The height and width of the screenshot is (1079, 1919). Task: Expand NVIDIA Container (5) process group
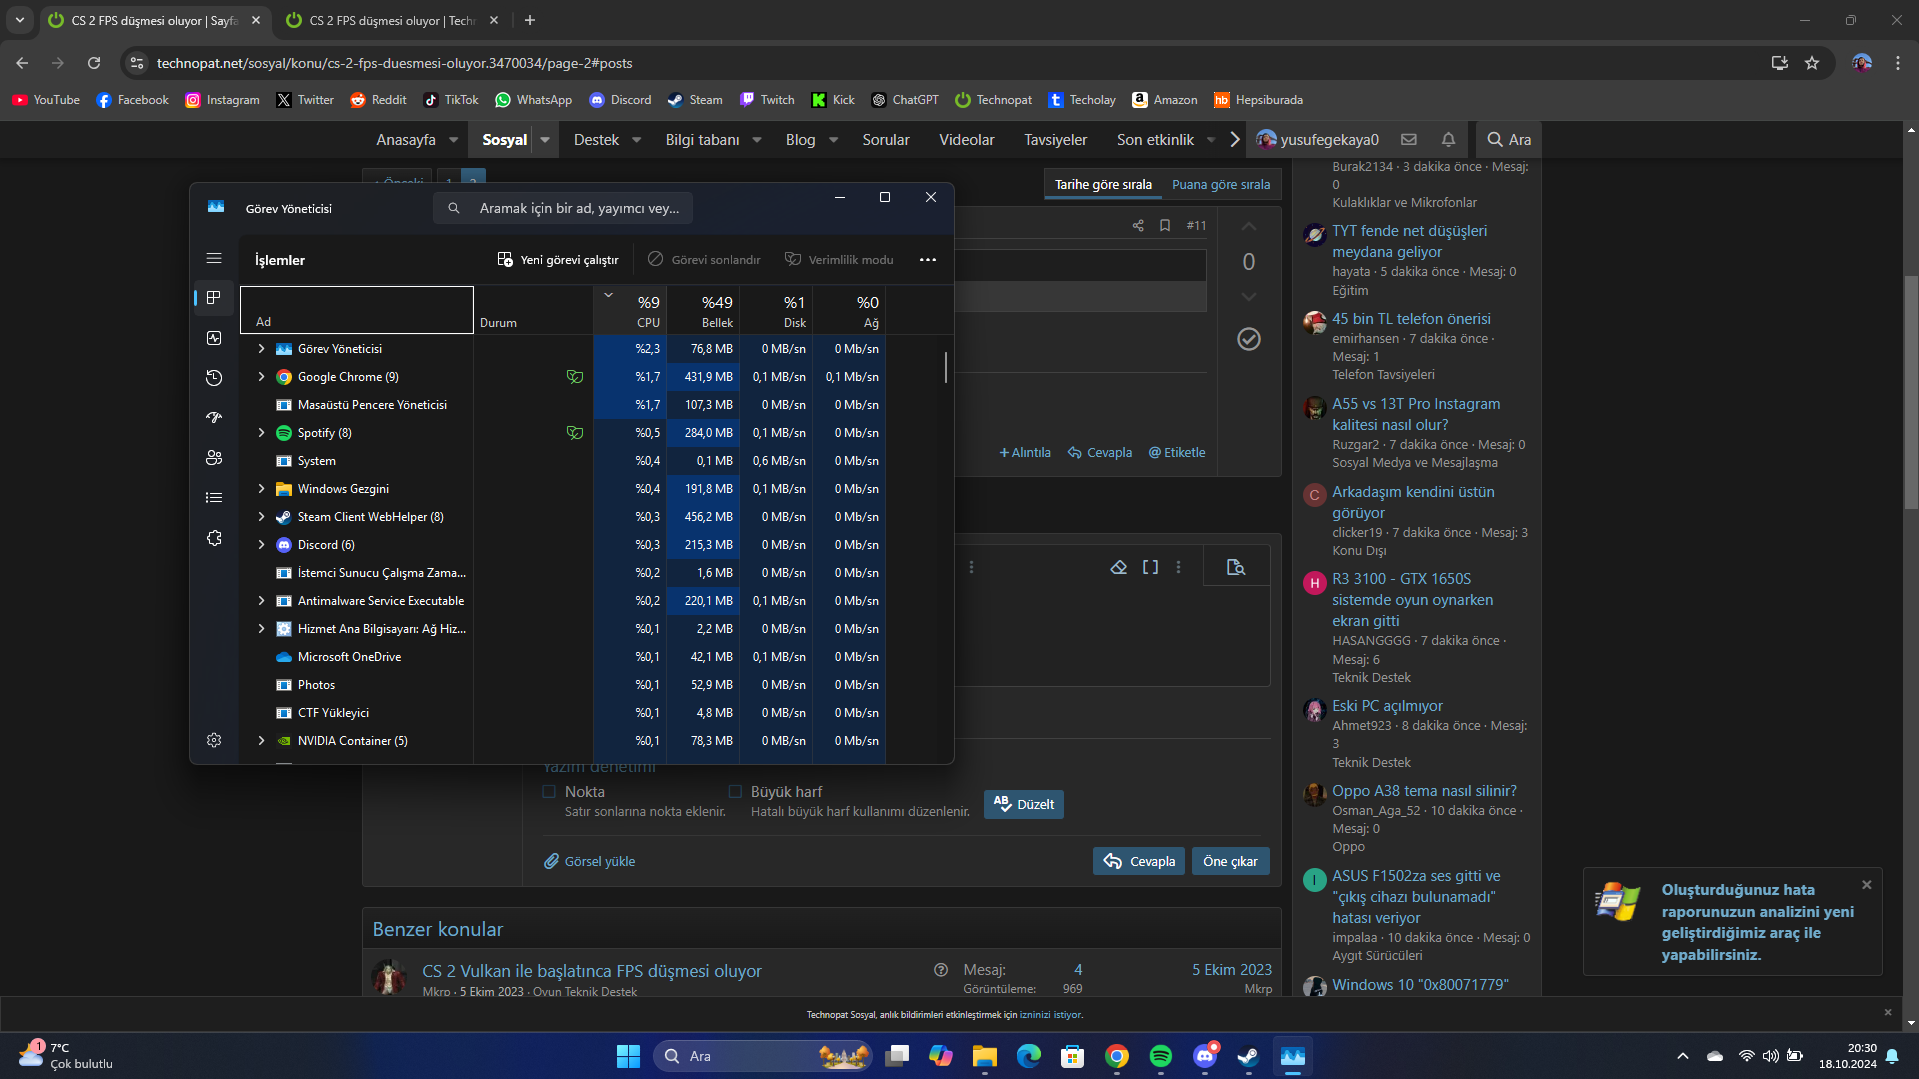[261, 741]
